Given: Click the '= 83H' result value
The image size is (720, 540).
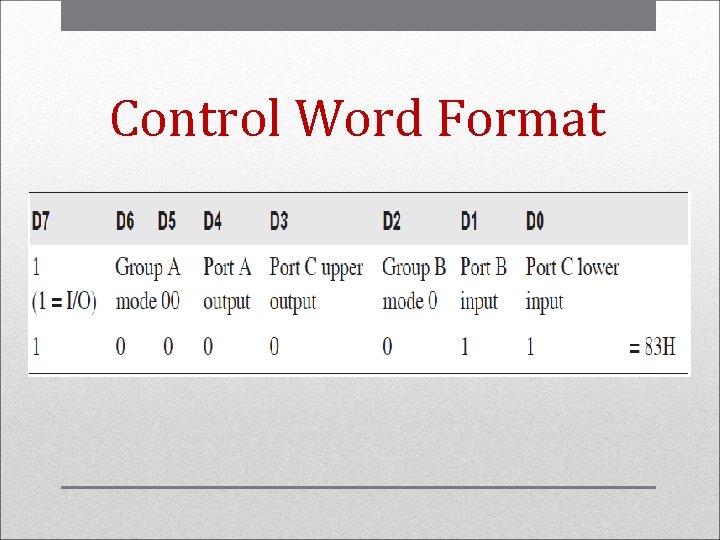Looking at the screenshot, I should coord(652,347).
